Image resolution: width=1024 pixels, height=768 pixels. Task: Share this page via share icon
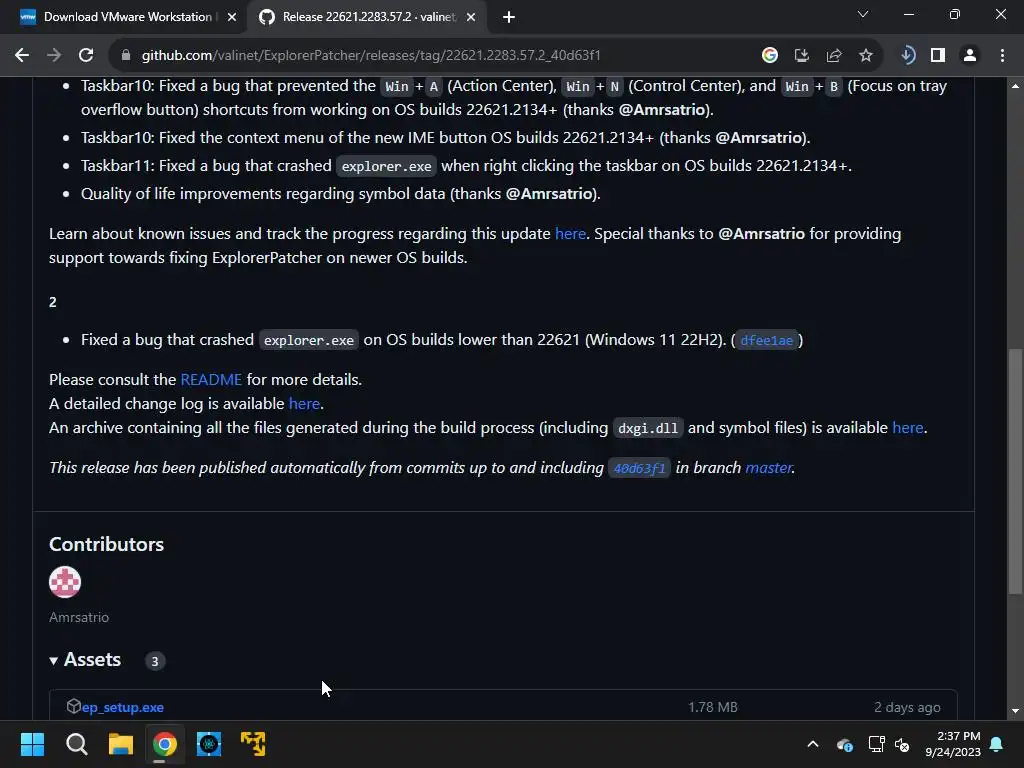pyautogui.click(x=834, y=56)
